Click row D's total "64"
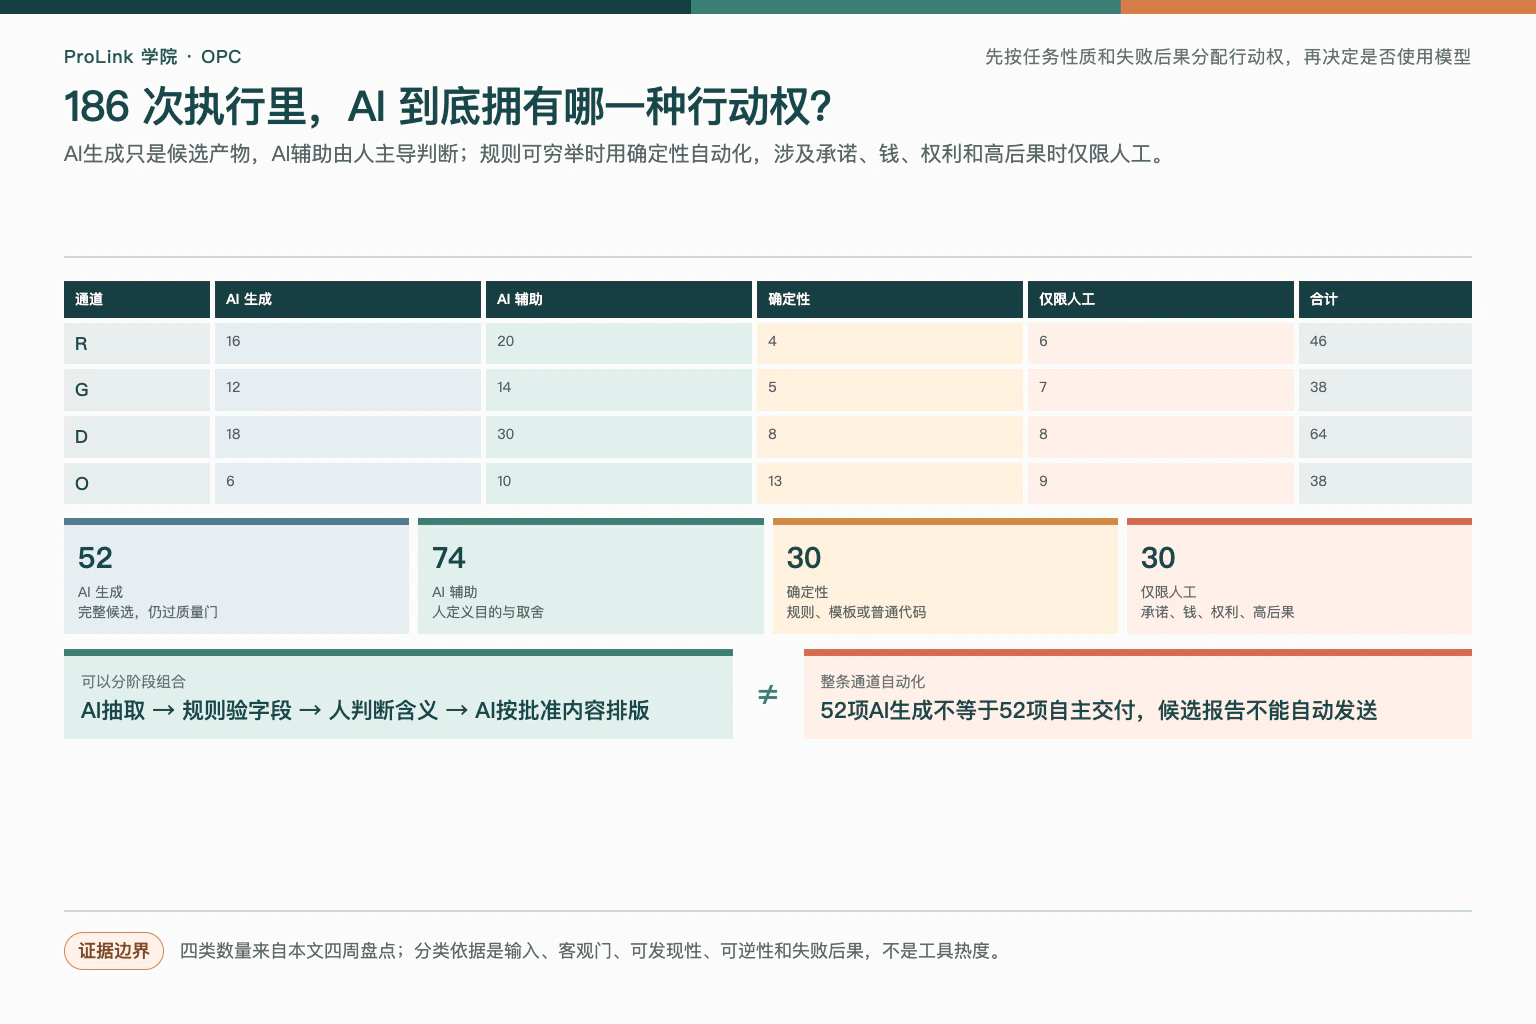This screenshot has width=1536, height=1024. (x=1318, y=434)
